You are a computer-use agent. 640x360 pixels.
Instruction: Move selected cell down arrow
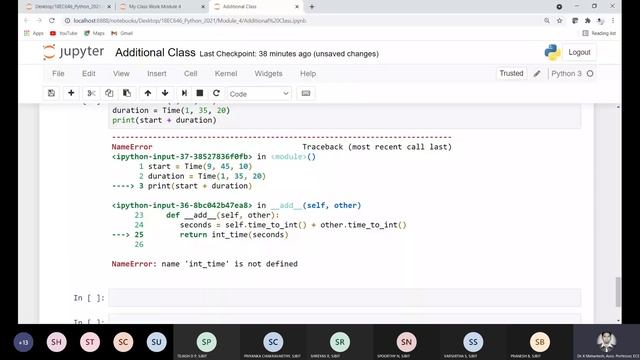pyautogui.click(x=165, y=93)
